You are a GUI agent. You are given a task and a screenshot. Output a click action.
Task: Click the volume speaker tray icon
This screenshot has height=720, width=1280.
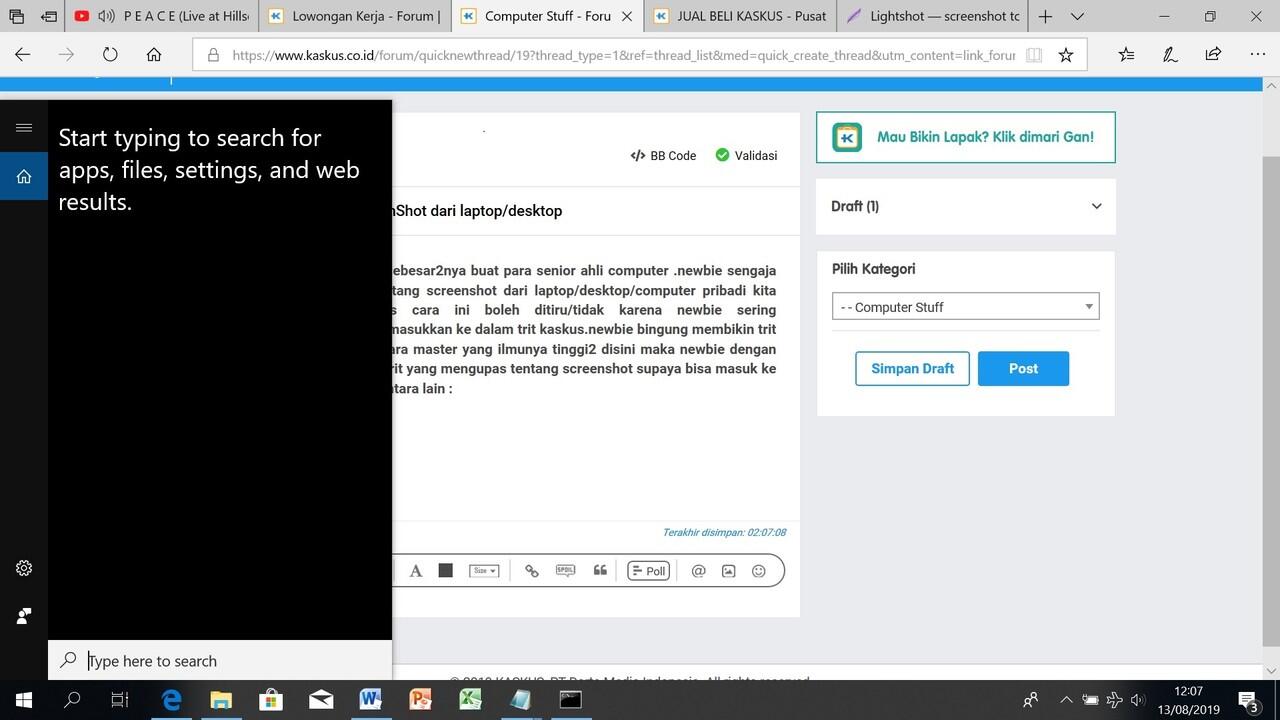pos(1138,700)
